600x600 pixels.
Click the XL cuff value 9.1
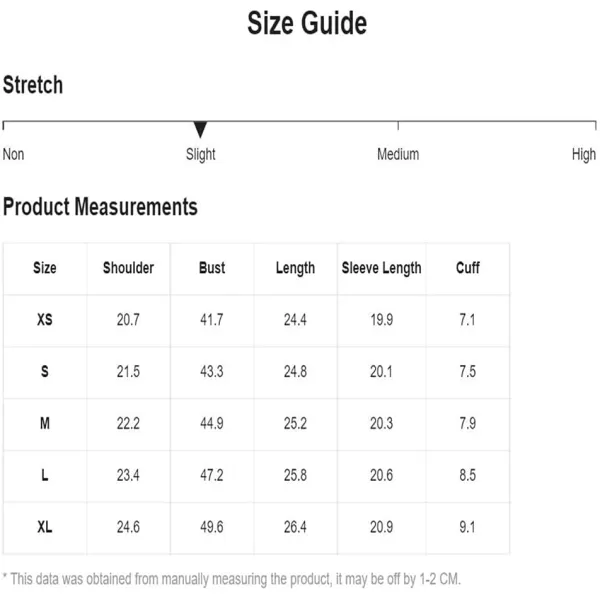[x=467, y=527]
